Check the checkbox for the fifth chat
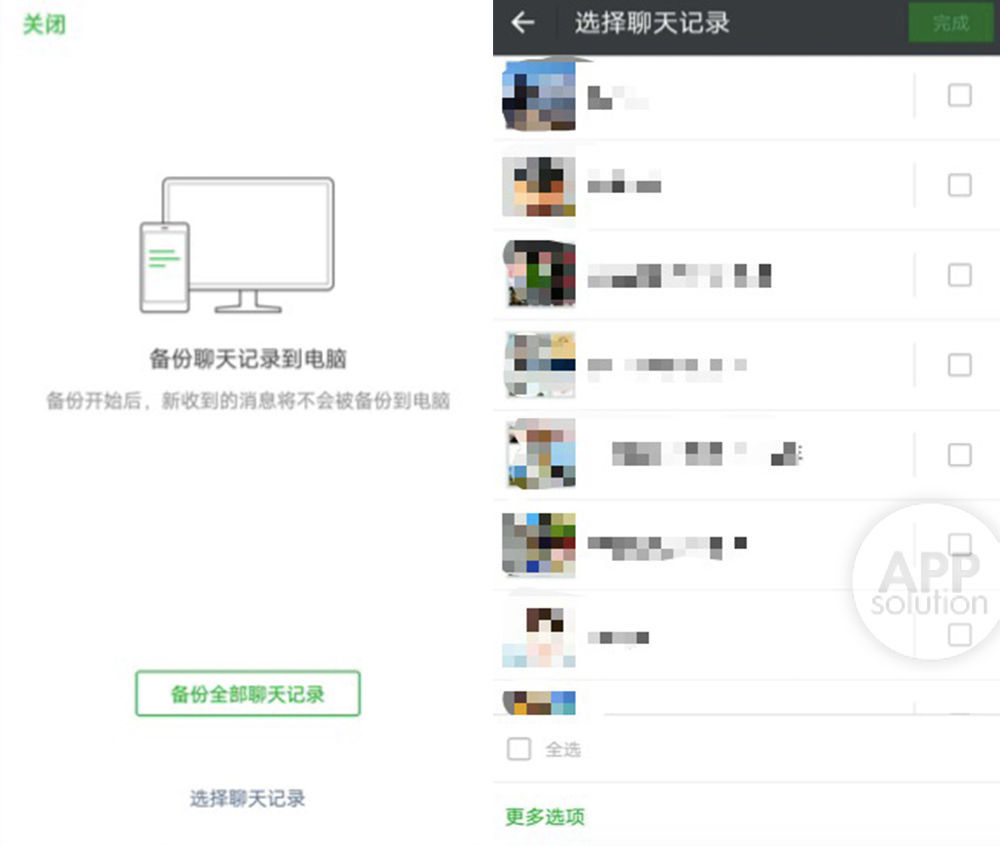The image size is (1000, 846). pyautogui.click(x=959, y=454)
